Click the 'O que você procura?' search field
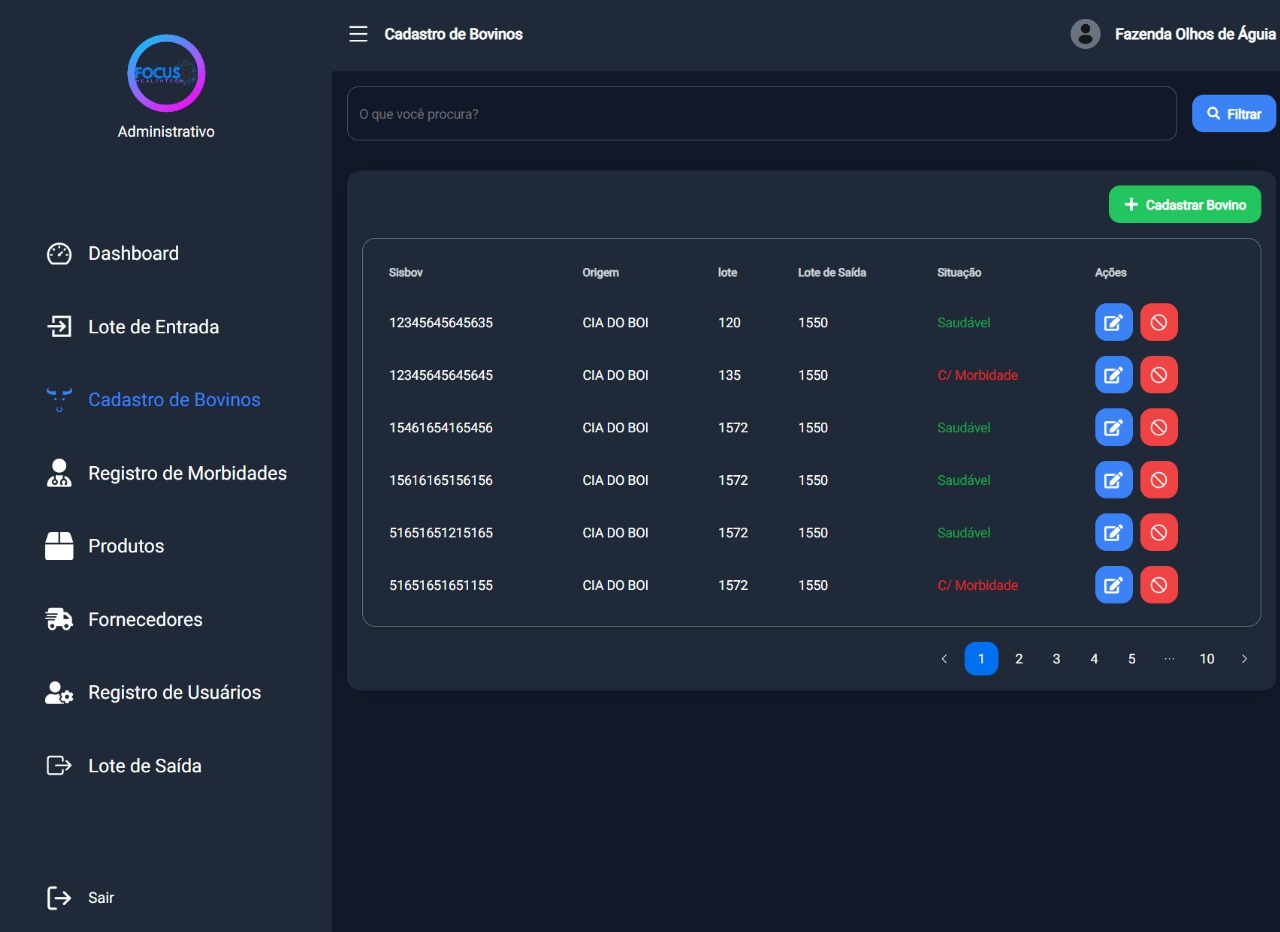This screenshot has width=1280, height=932. pyautogui.click(x=762, y=113)
